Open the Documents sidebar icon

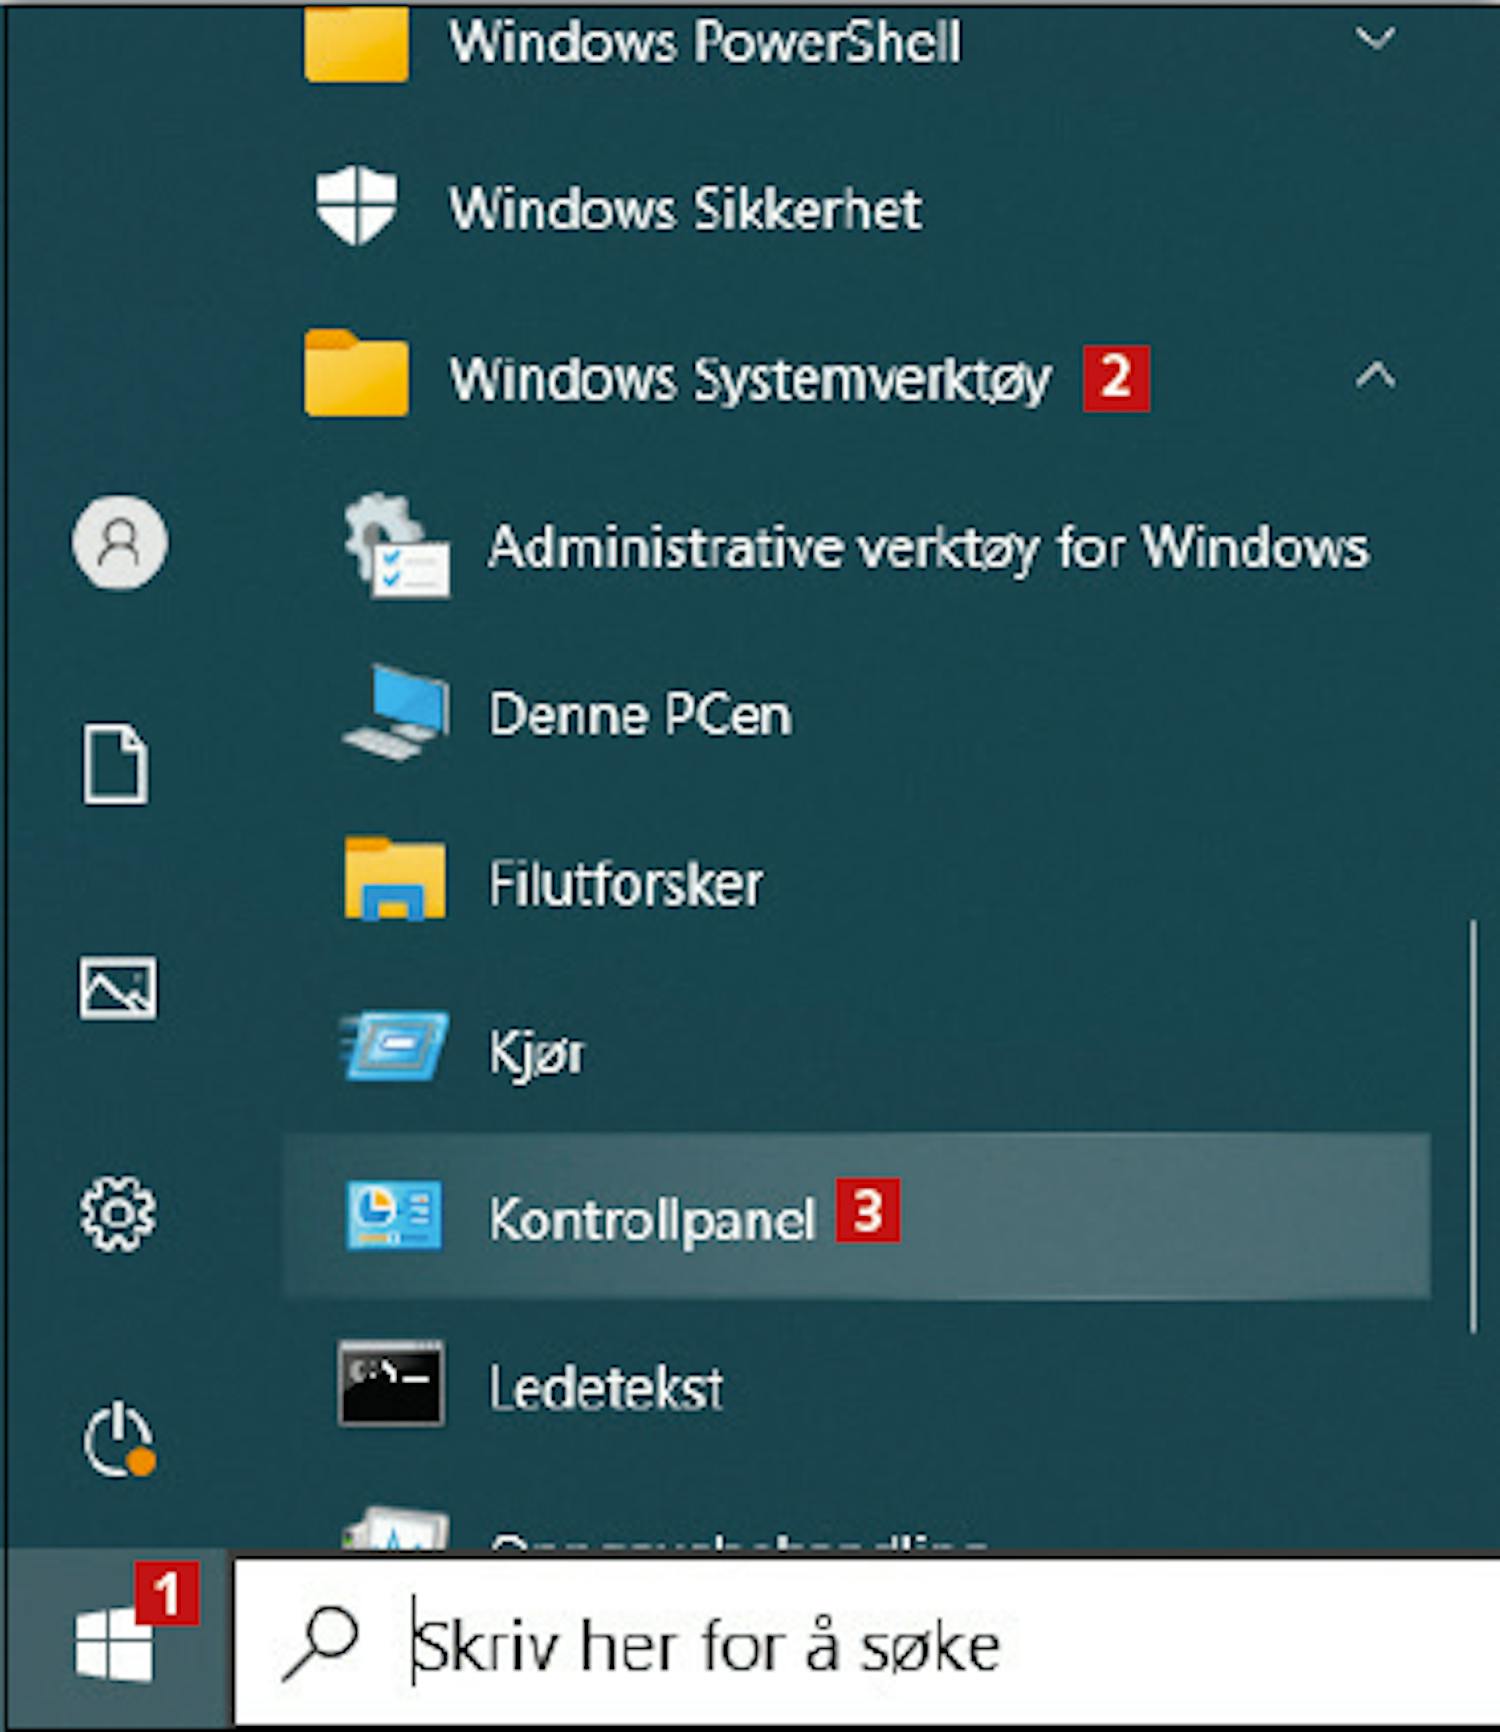(115, 765)
